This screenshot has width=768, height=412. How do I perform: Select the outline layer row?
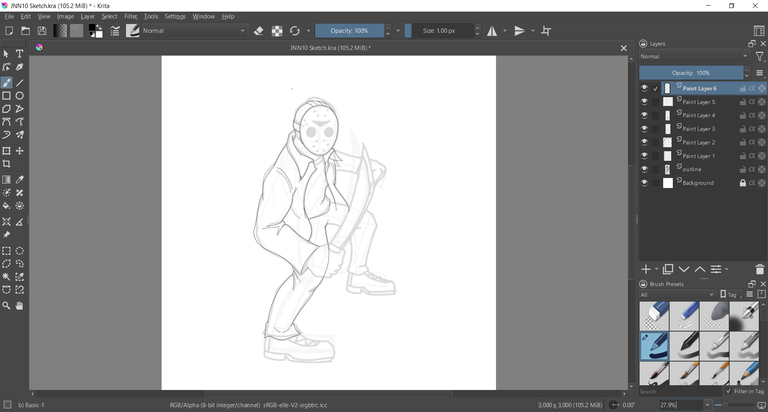[x=703, y=169]
